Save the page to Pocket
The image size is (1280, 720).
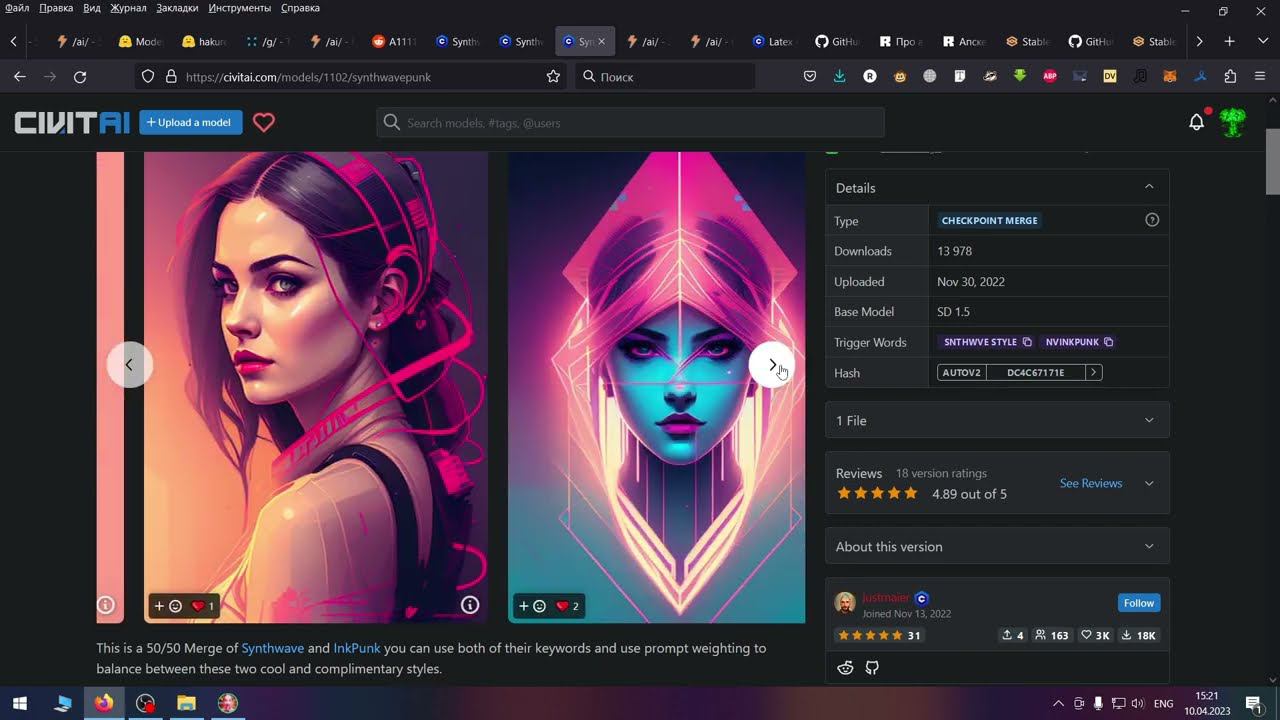(x=810, y=76)
